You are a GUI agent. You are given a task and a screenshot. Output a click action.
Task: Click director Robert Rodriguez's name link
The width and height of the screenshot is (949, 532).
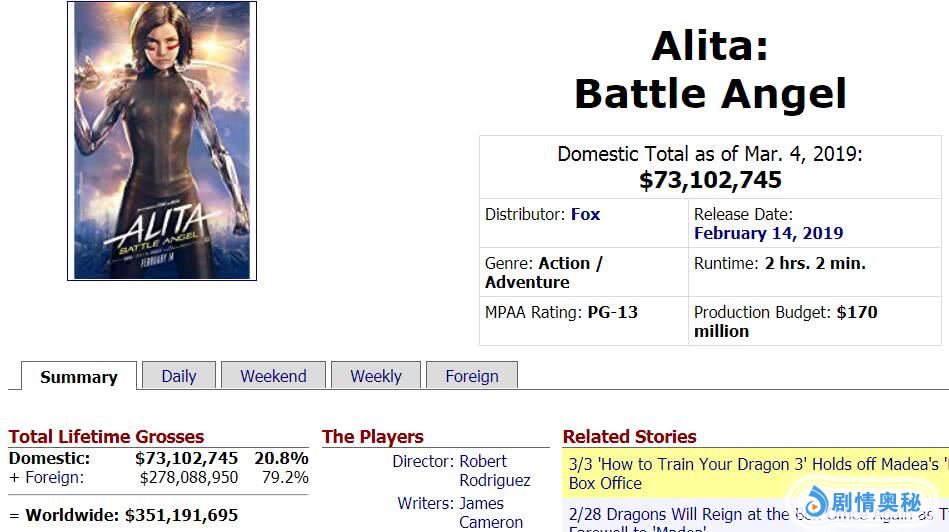point(494,471)
